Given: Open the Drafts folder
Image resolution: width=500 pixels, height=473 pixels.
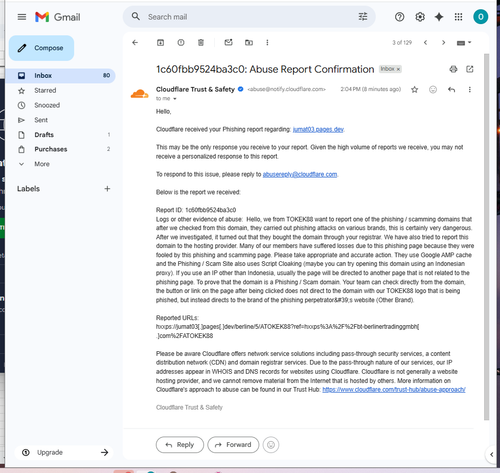Looking at the screenshot, I should pos(44,135).
